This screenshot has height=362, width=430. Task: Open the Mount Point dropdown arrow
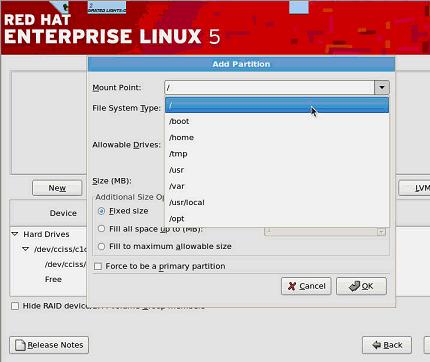tap(382, 88)
